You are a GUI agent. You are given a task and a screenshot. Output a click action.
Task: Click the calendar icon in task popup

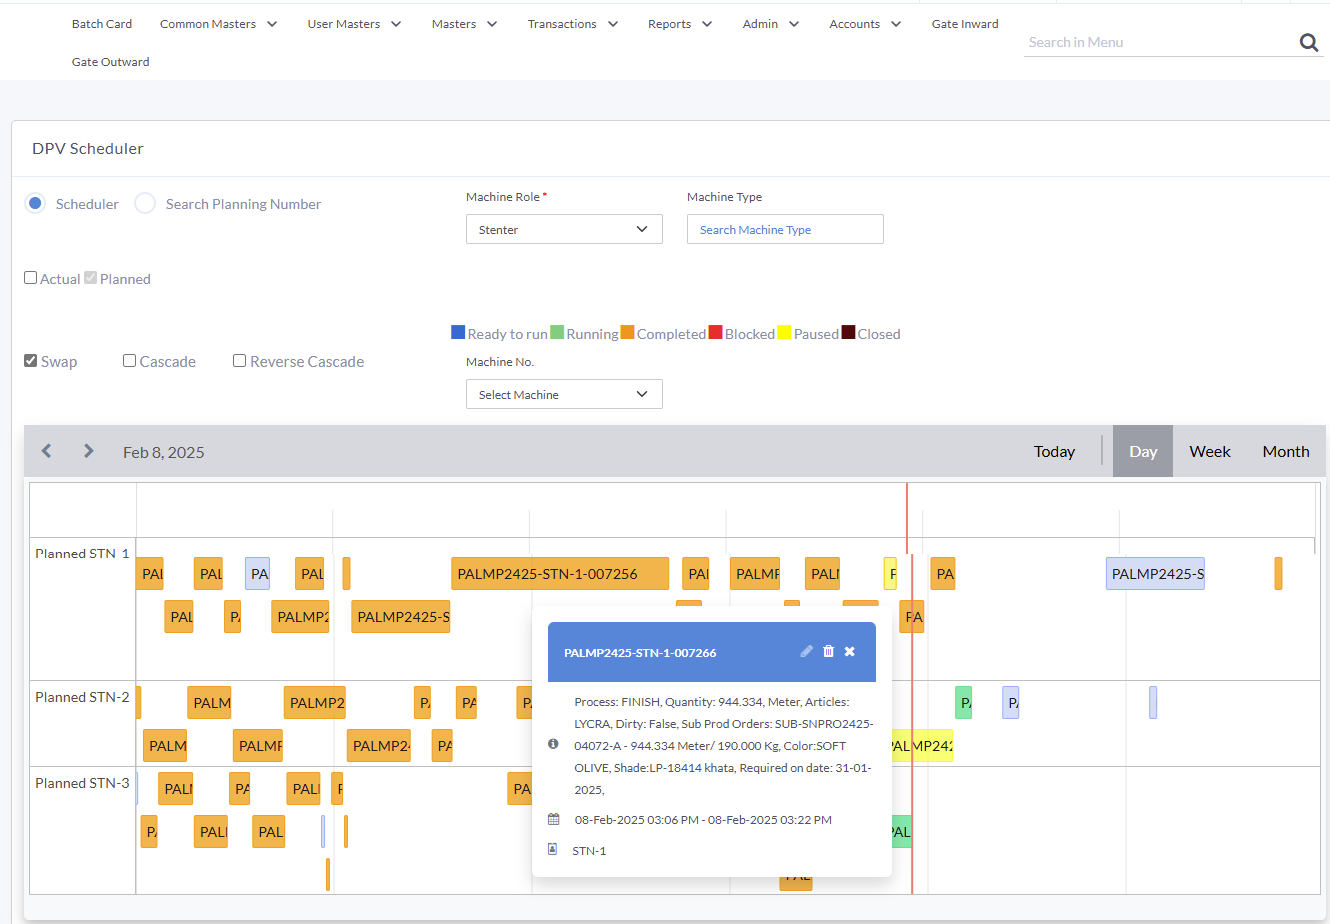(553, 819)
